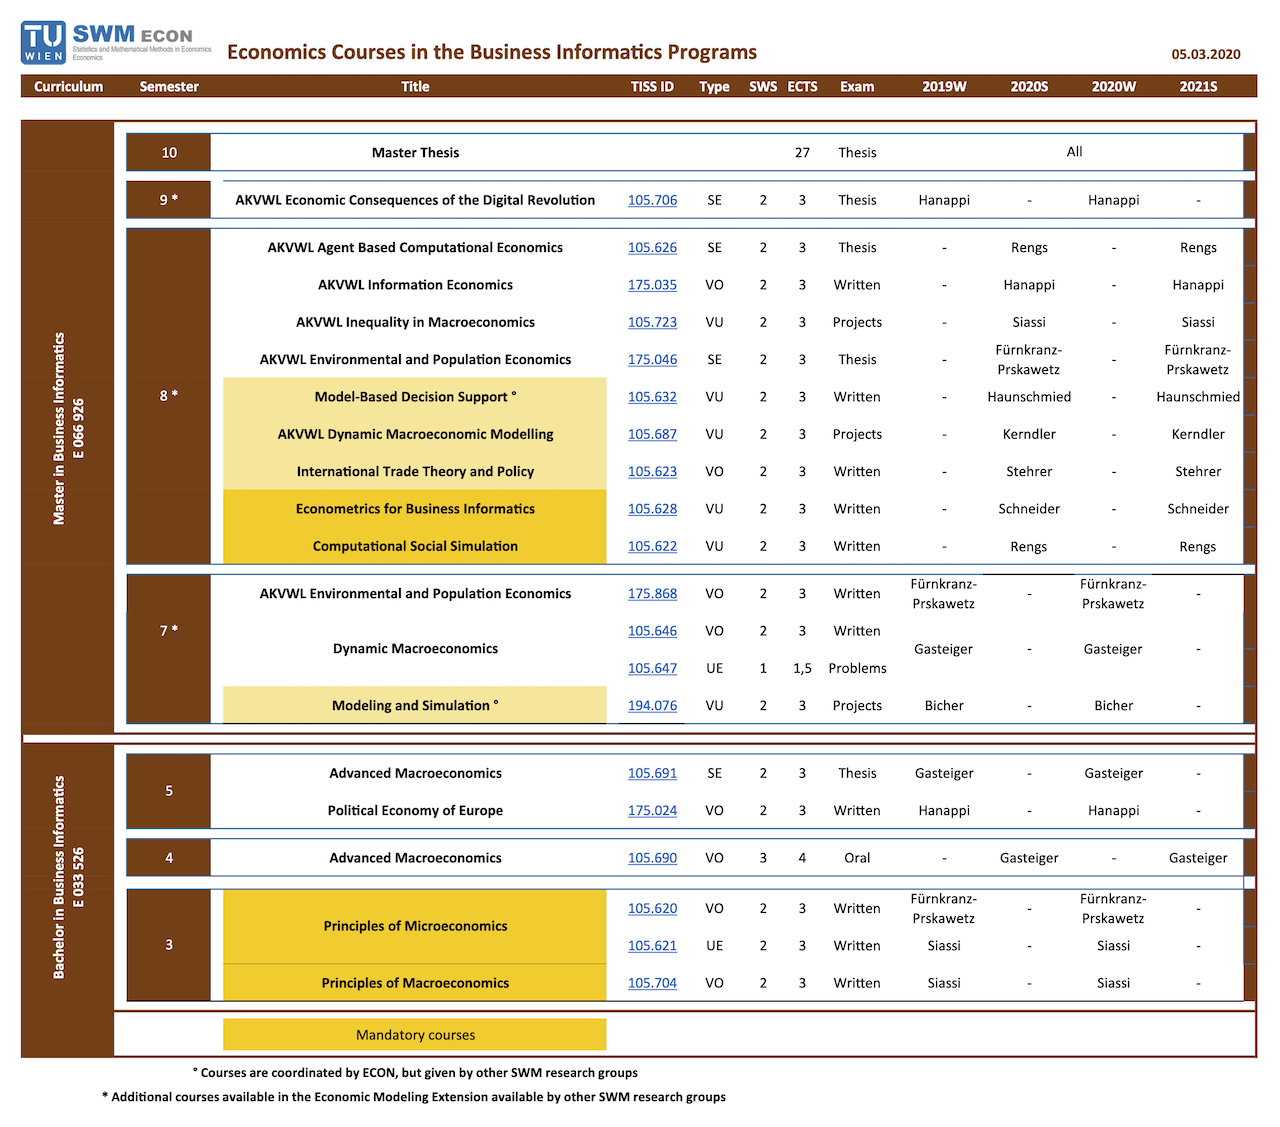Open TISS link 105.621
The image size is (1280, 1127).
(x=652, y=945)
